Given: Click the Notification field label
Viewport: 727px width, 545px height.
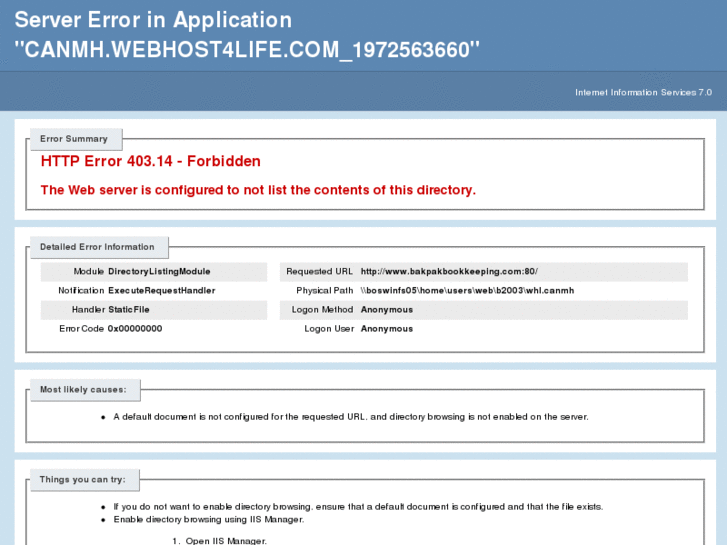Looking at the screenshot, I should 81,290.
